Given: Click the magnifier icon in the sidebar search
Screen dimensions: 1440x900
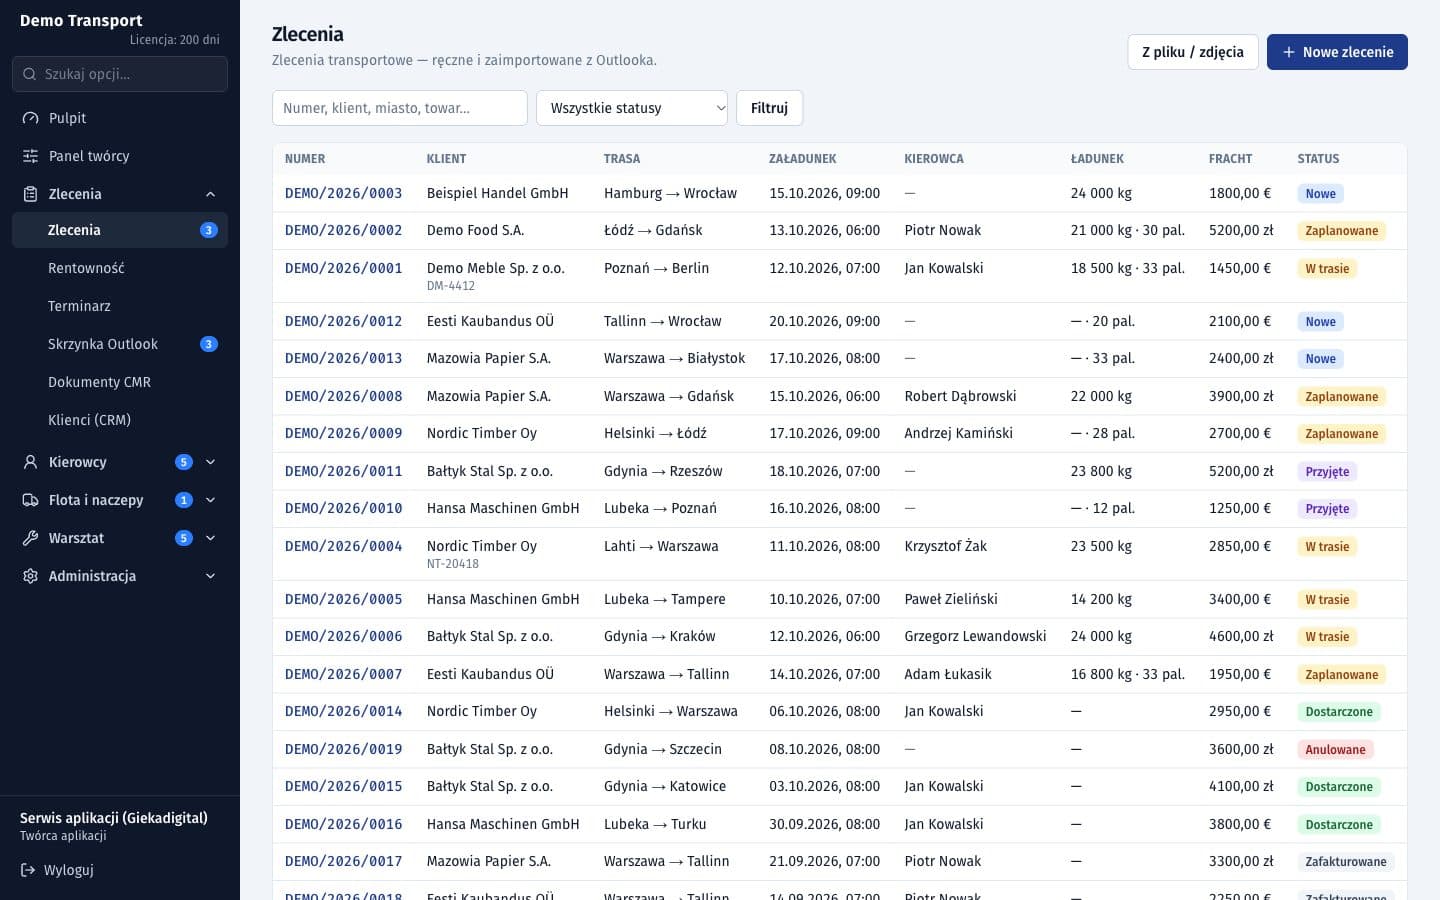Looking at the screenshot, I should pyautogui.click(x=30, y=74).
